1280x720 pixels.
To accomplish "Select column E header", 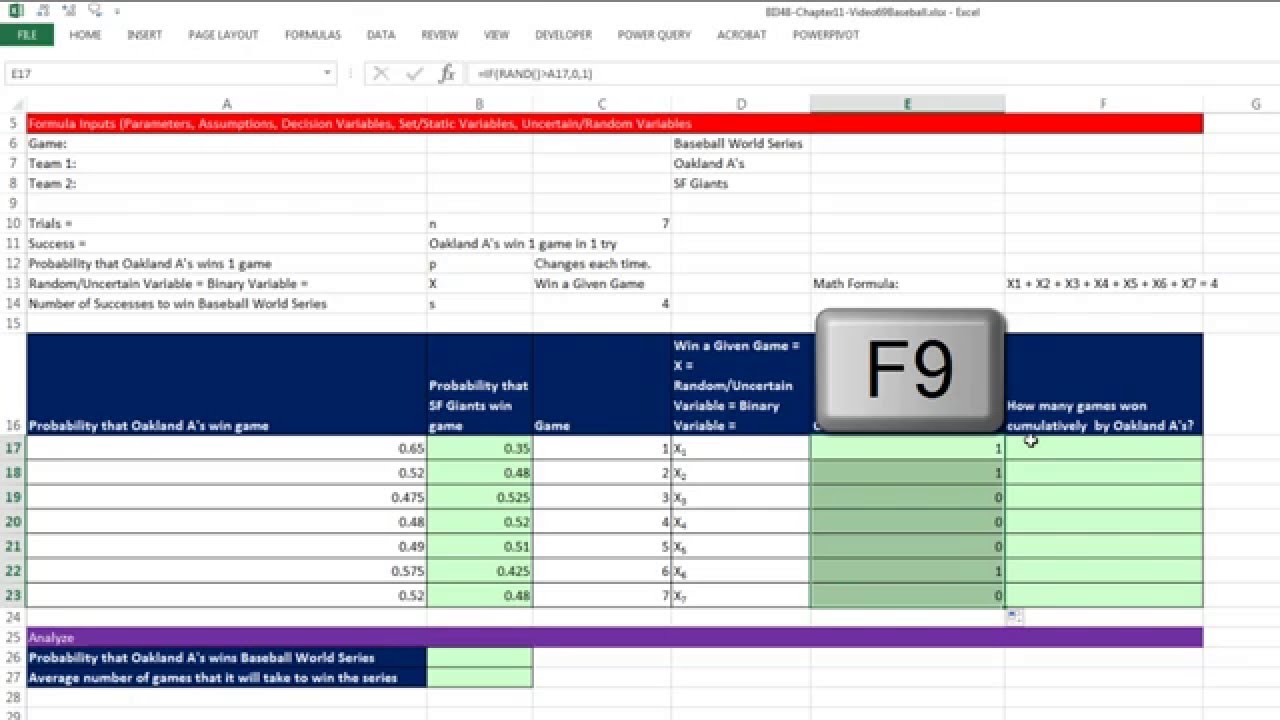I will click(x=908, y=104).
